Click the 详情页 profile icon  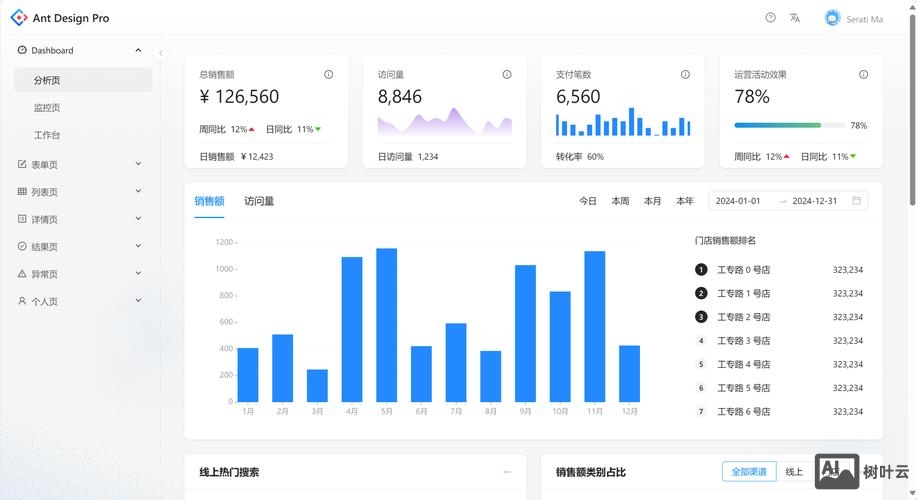(x=22, y=219)
